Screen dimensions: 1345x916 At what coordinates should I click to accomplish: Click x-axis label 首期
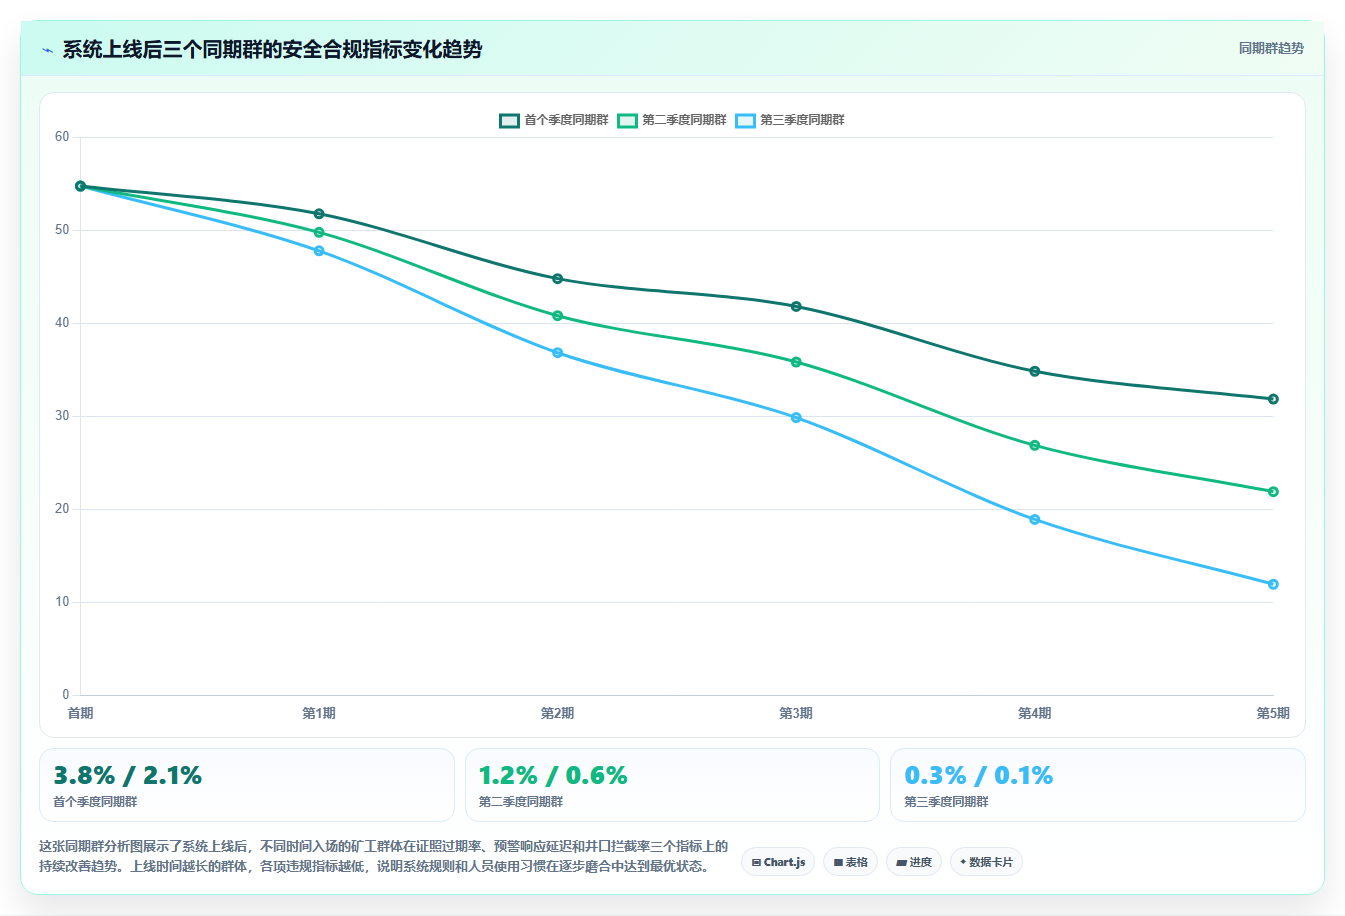[80, 713]
